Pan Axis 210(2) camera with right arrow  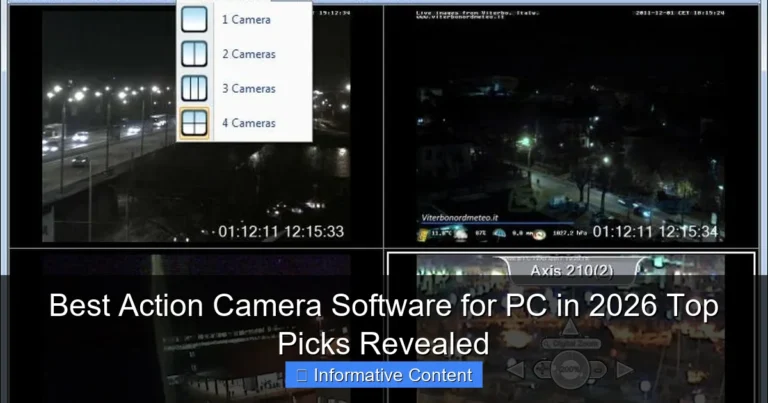[x=624, y=369]
